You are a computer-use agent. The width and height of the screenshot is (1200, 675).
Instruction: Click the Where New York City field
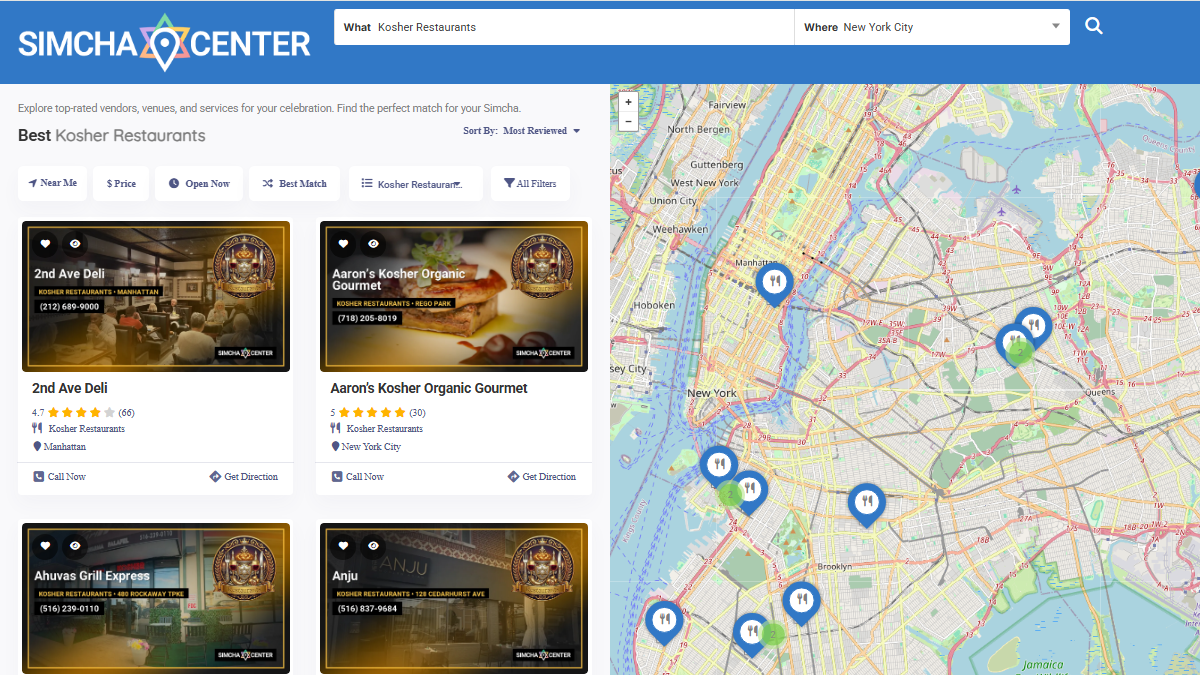pyautogui.click(x=932, y=27)
